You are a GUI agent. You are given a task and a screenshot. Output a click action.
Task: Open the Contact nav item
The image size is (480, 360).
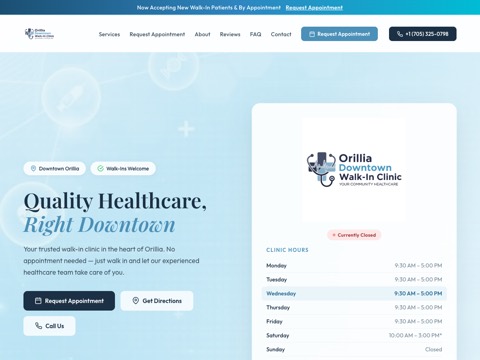coord(281,34)
